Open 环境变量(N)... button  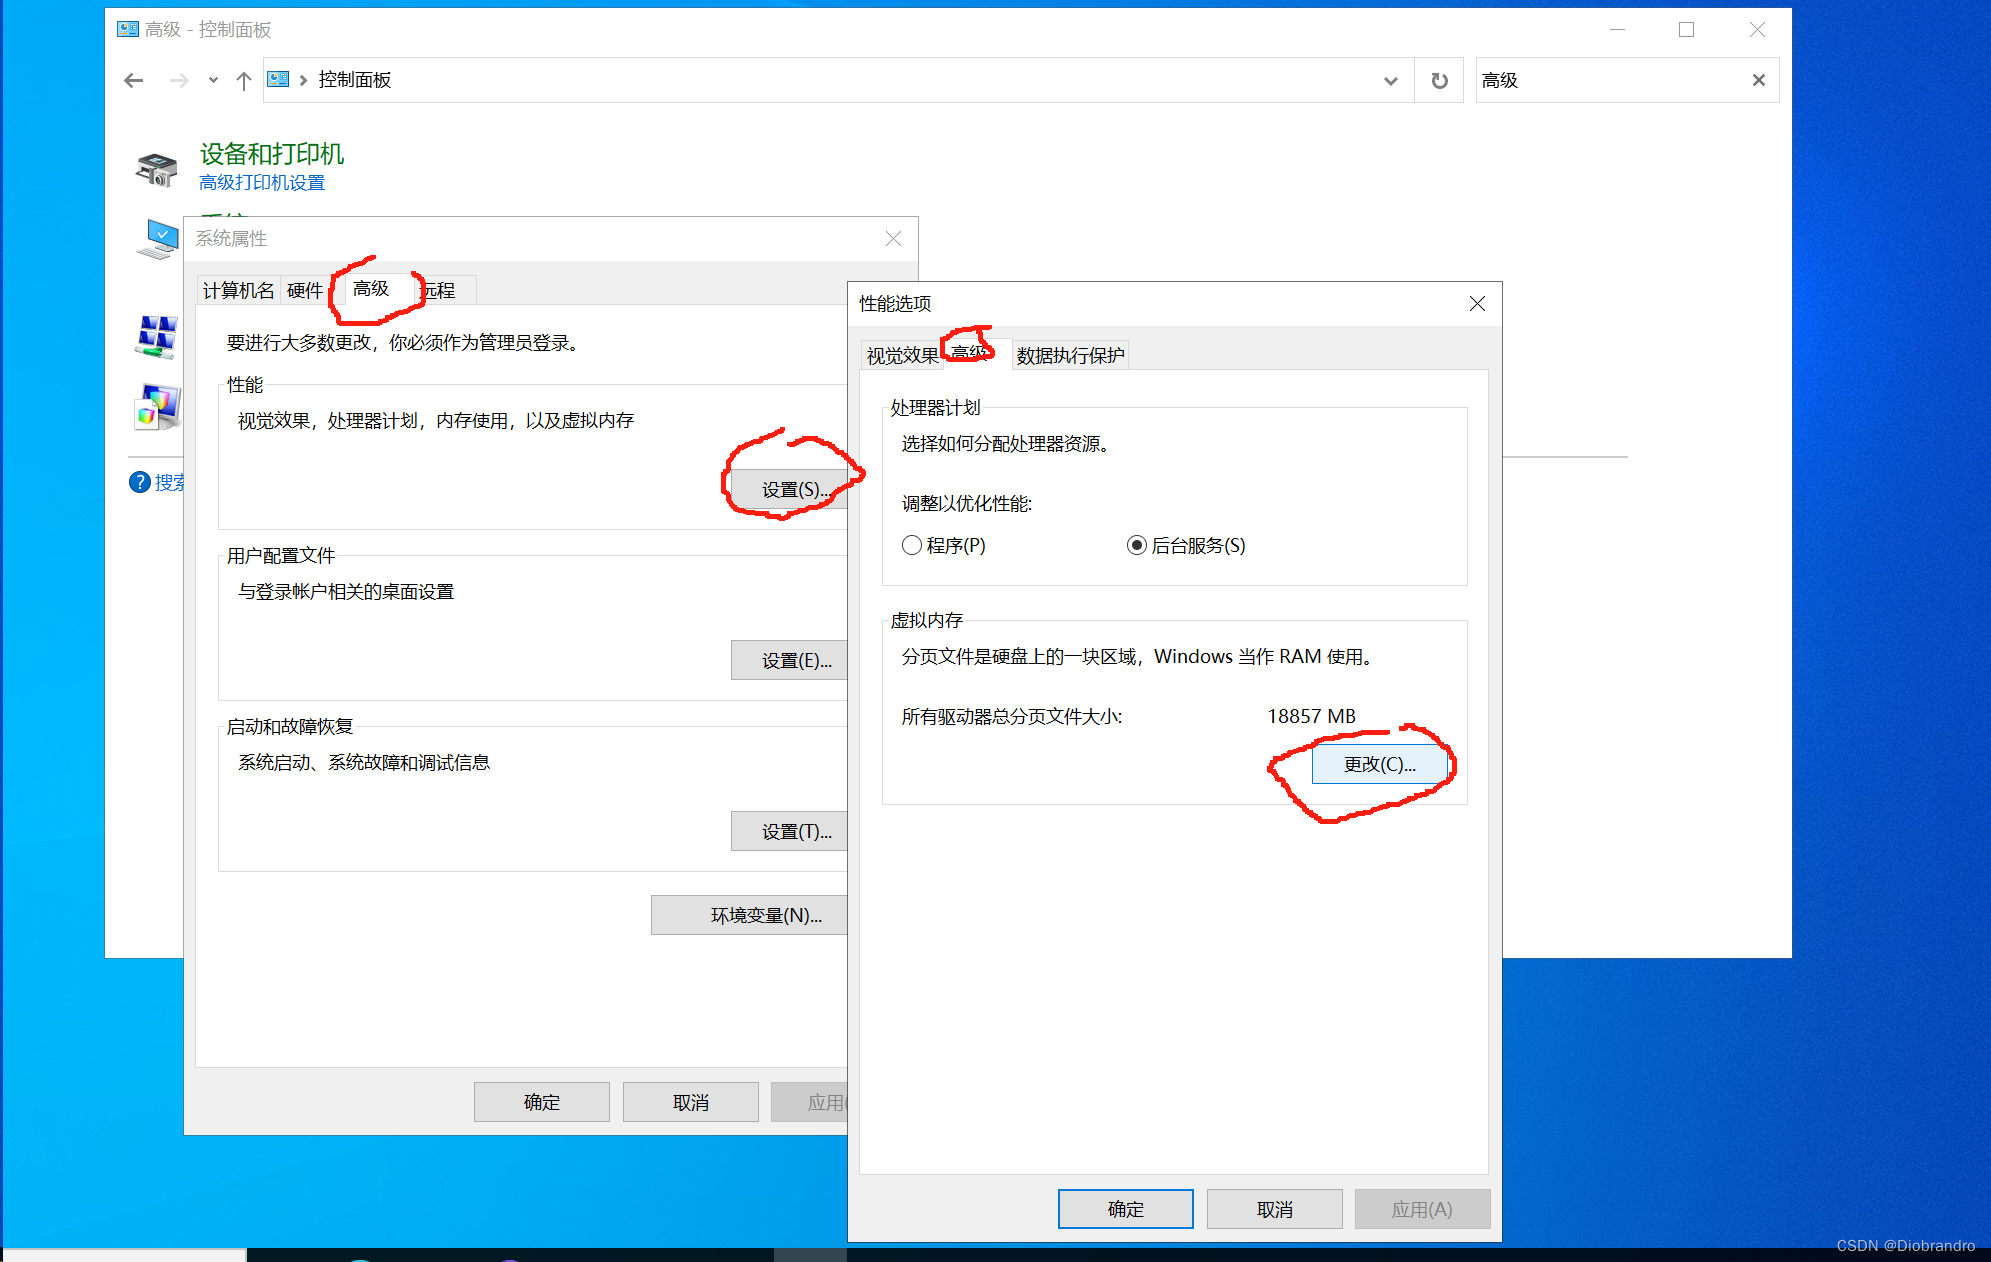(x=750, y=915)
